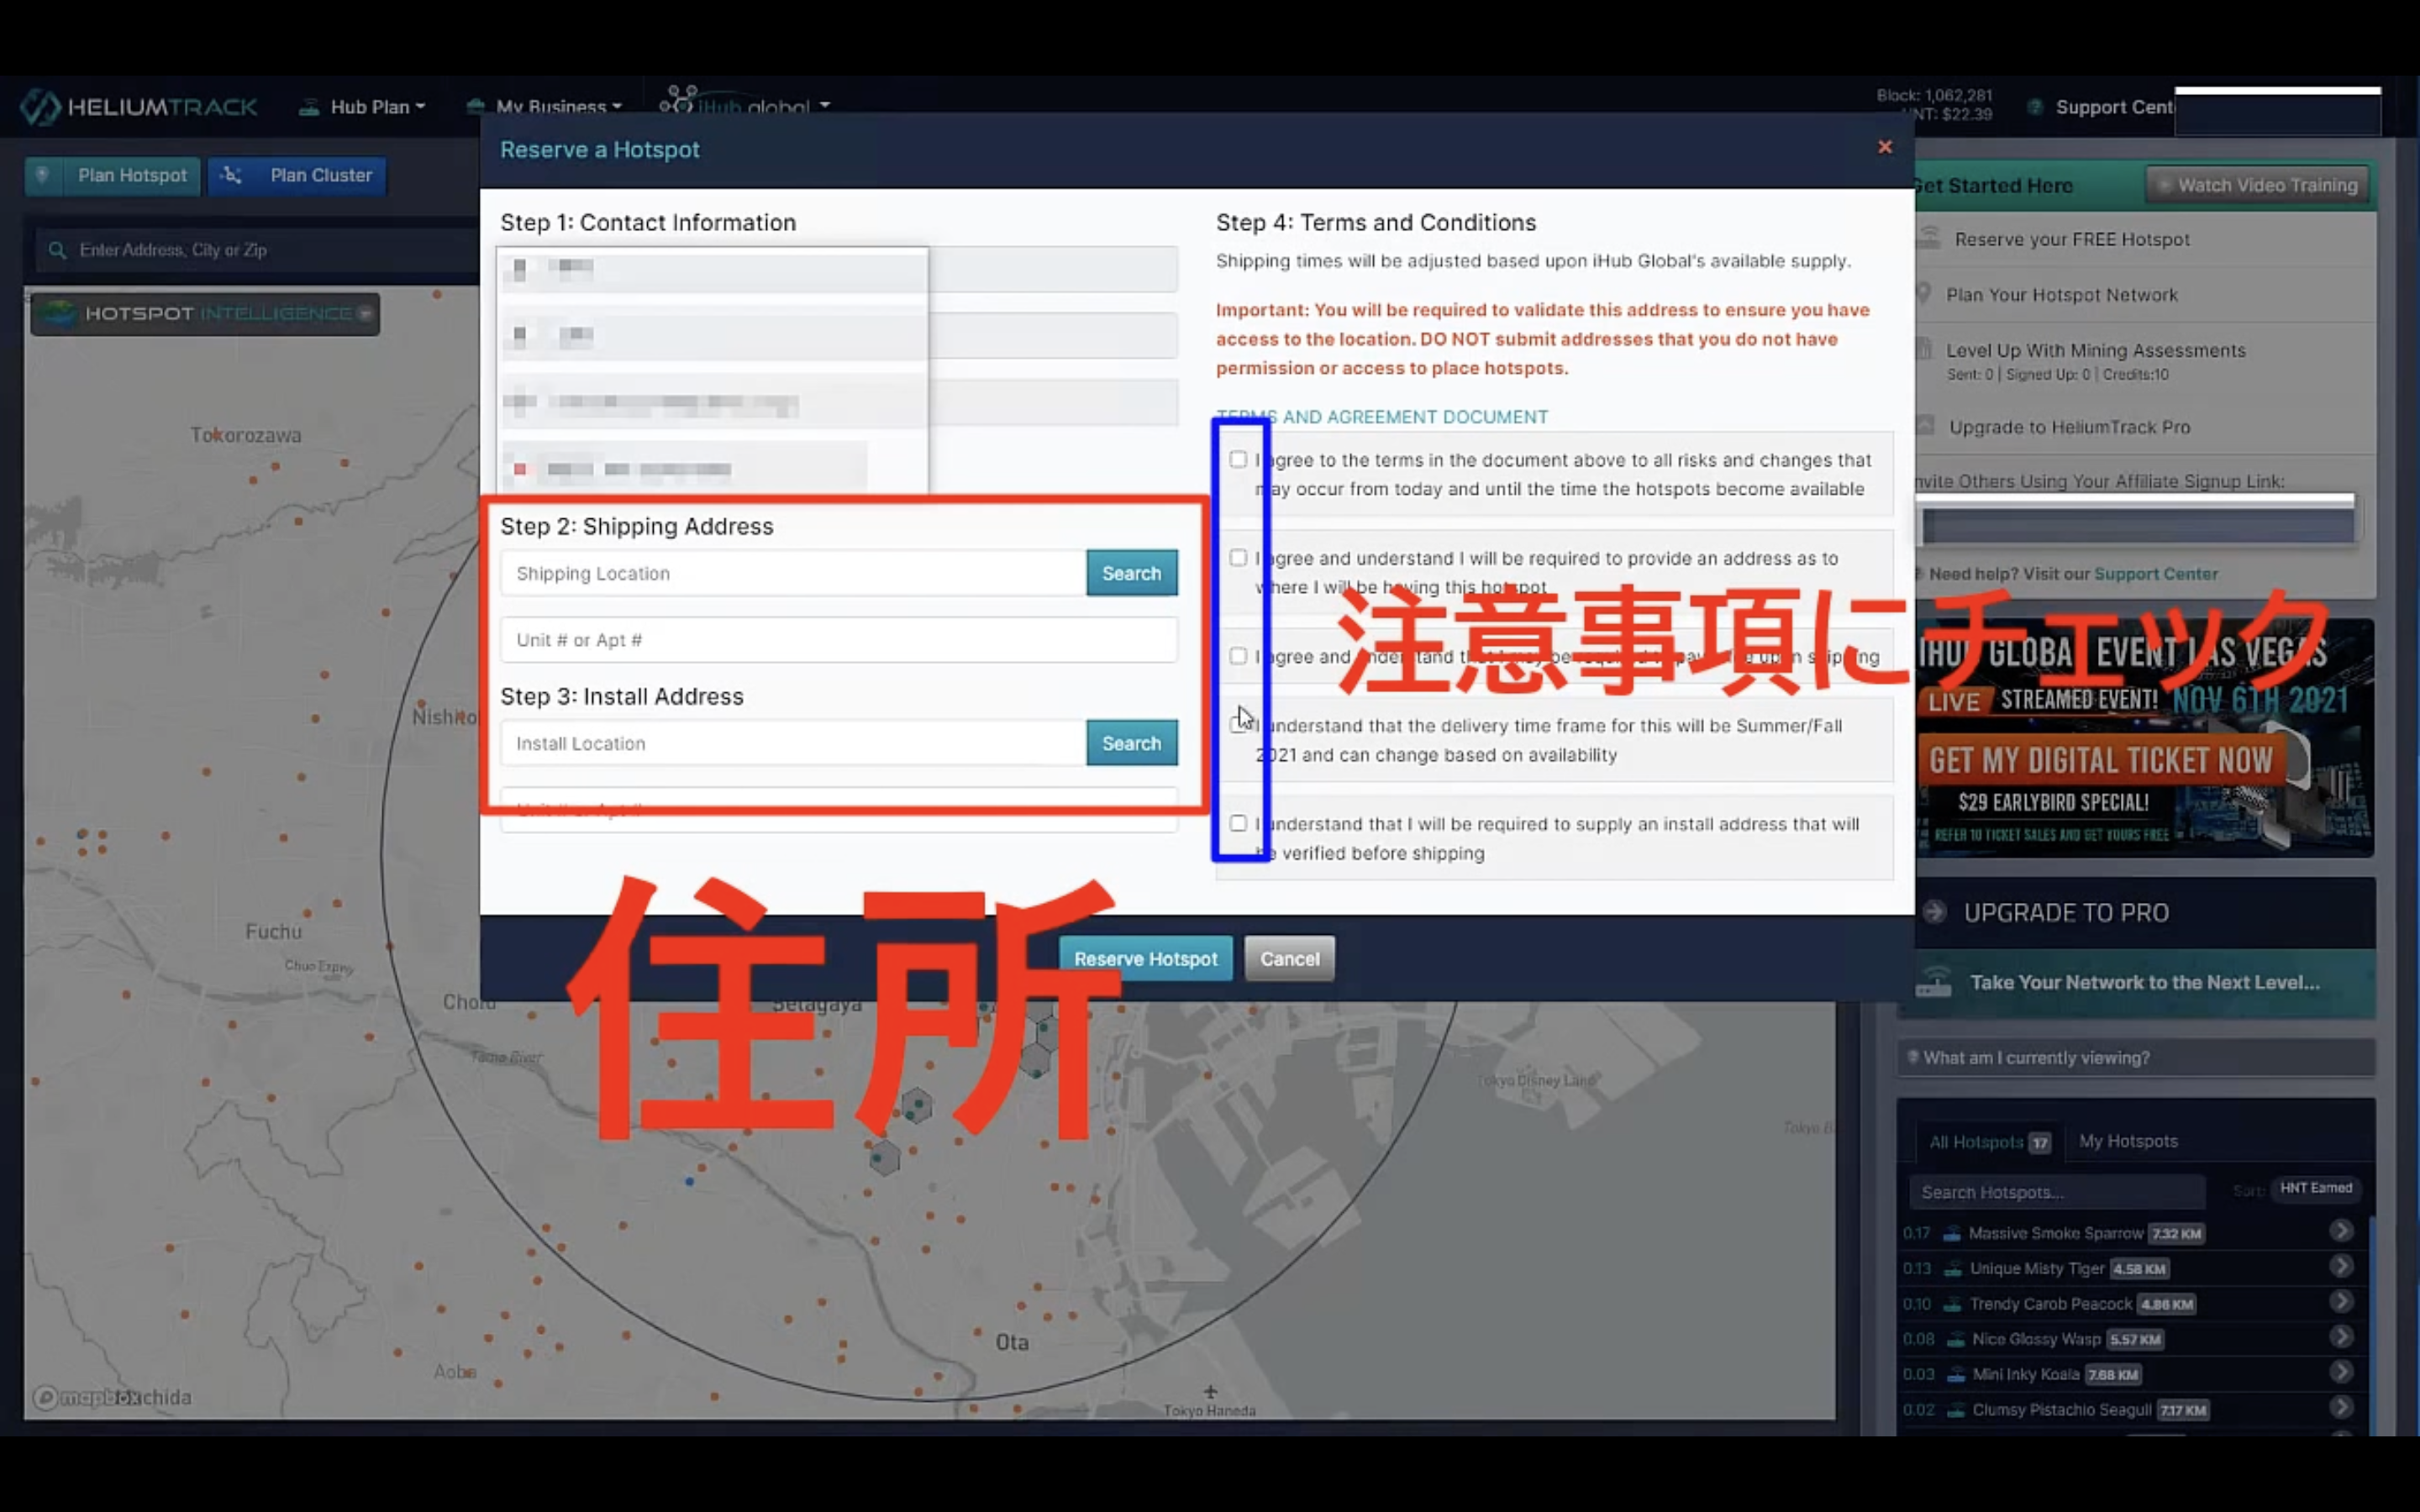Open the Hub Plan dropdown menu

pos(363,107)
